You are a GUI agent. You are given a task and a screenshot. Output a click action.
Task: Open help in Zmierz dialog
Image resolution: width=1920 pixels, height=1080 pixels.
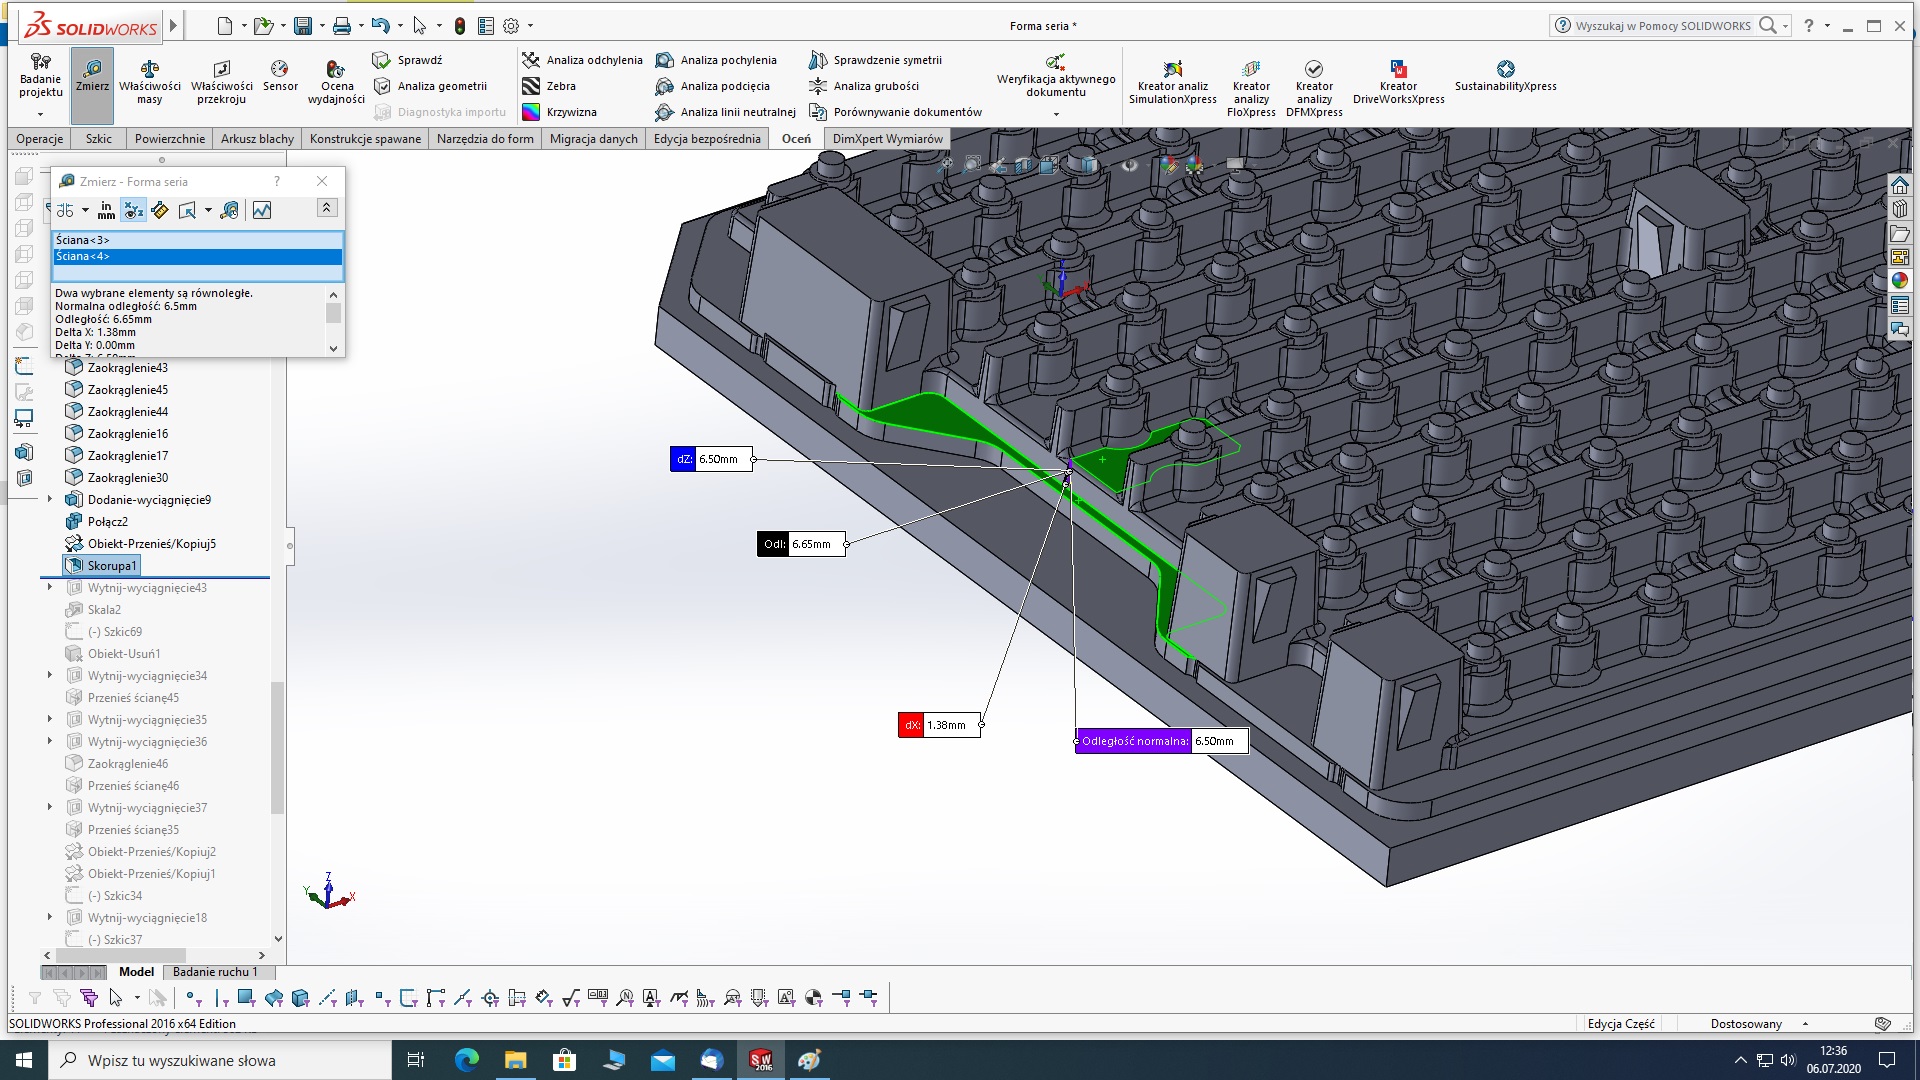[277, 181]
